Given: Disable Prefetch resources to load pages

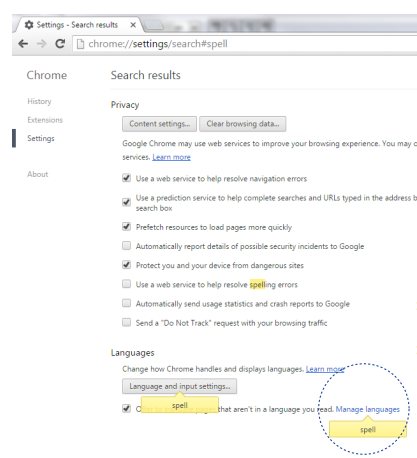Looking at the screenshot, I should pyautogui.click(x=126, y=227).
